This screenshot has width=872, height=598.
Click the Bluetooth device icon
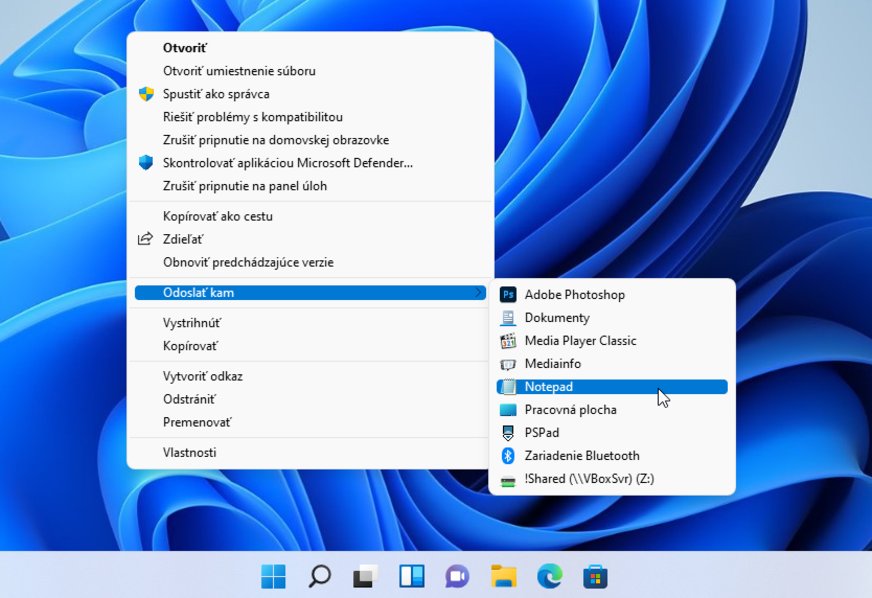click(508, 456)
